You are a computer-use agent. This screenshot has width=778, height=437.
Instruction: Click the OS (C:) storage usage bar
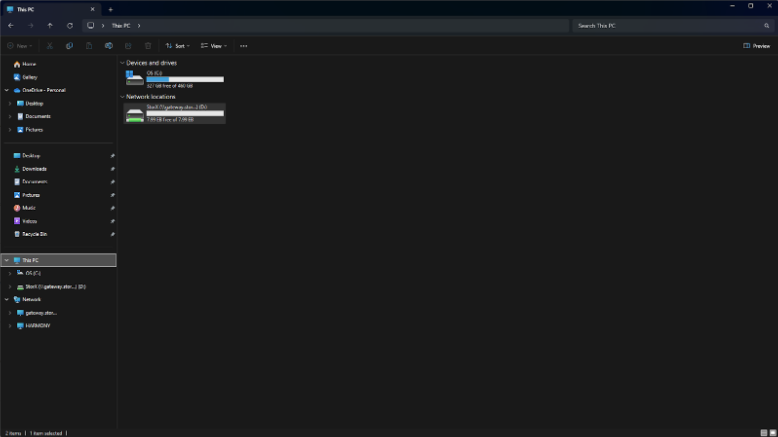pyautogui.click(x=185, y=79)
